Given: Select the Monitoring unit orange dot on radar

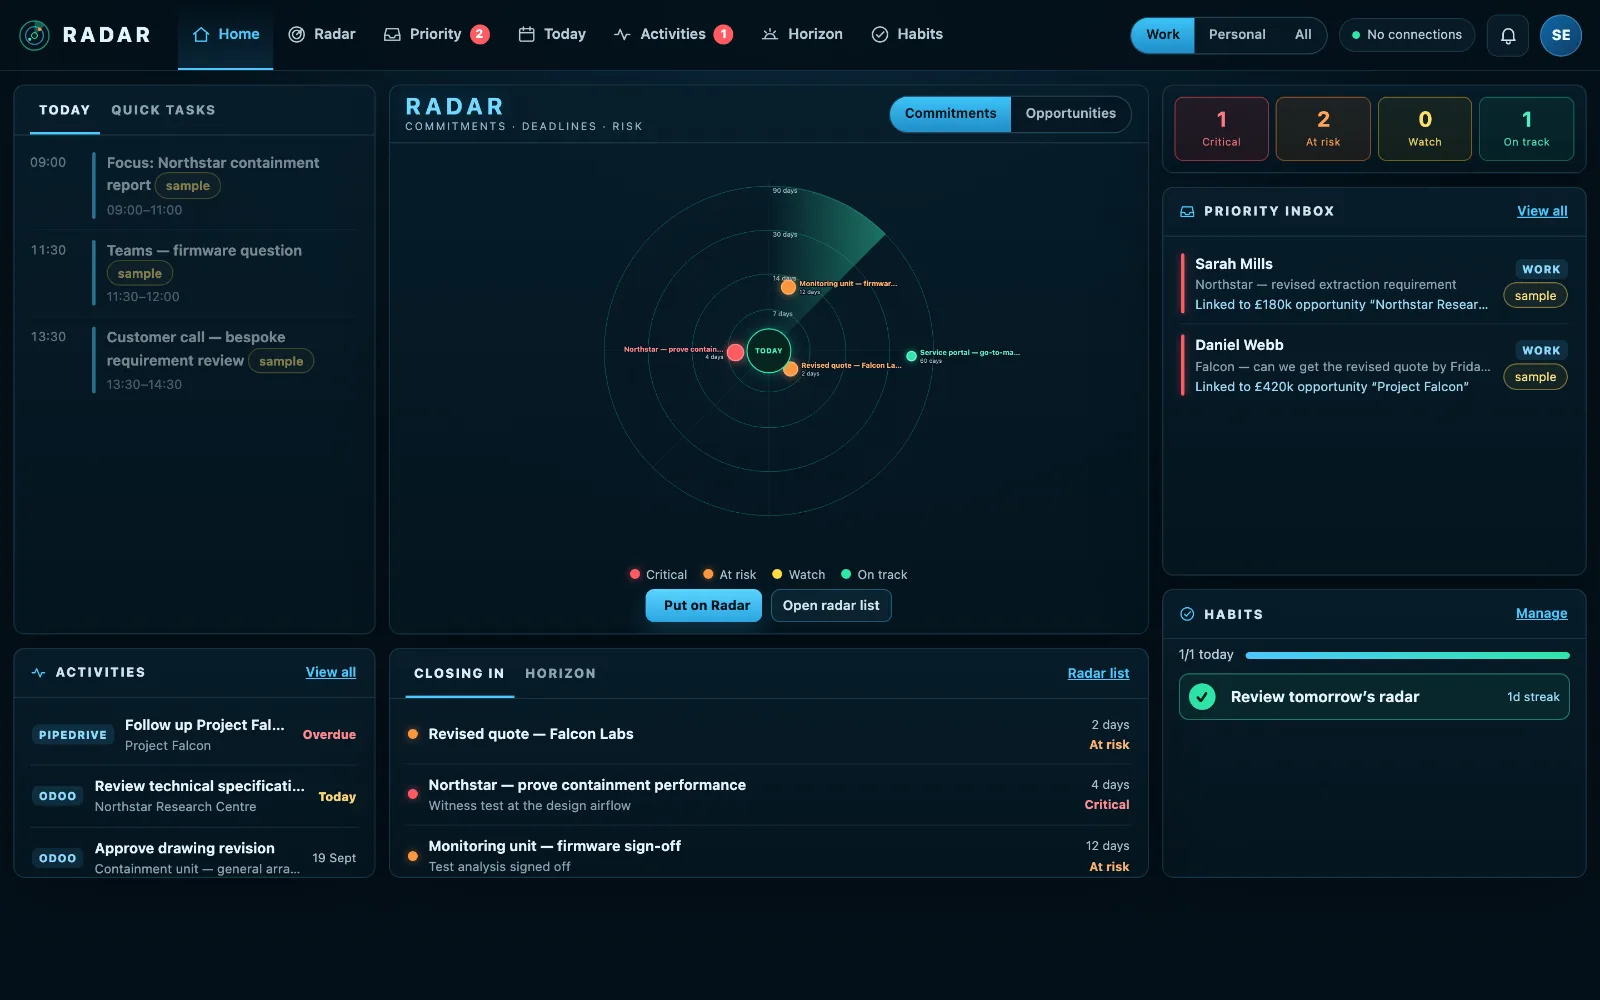Looking at the screenshot, I should (788, 287).
